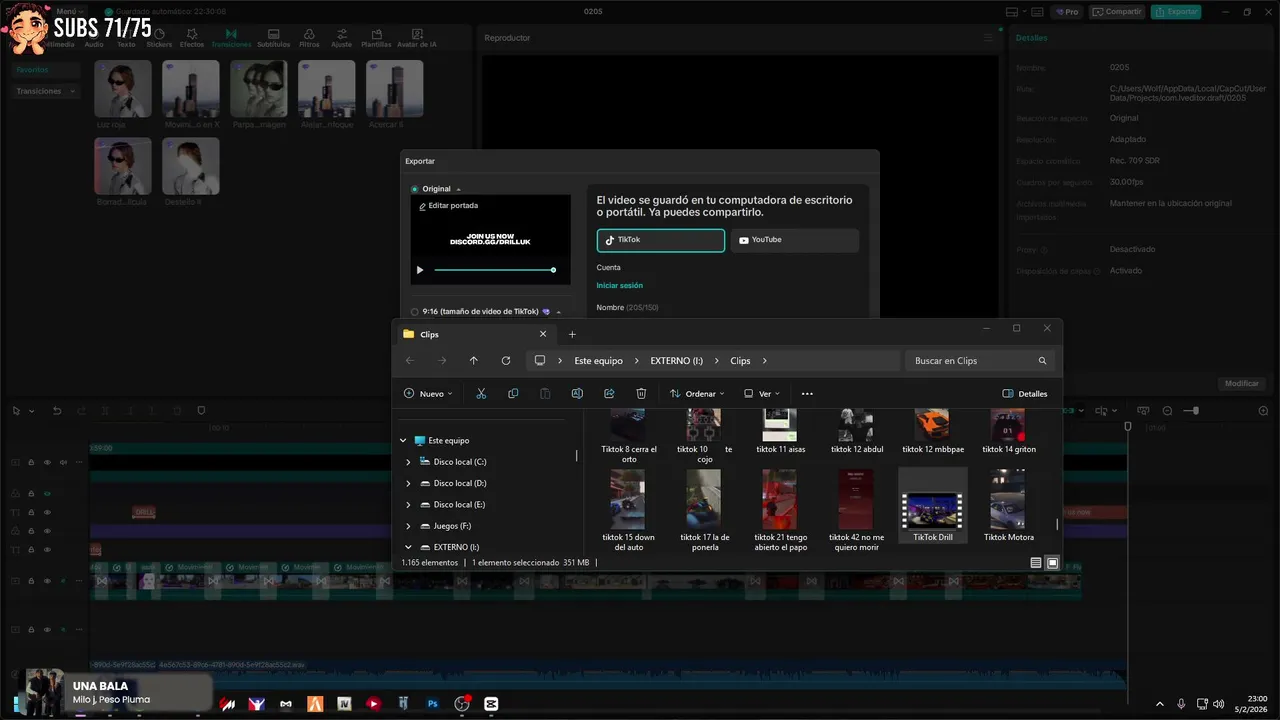Refresh the Clips folder view
1280x720 pixels.
coord(506,361)
